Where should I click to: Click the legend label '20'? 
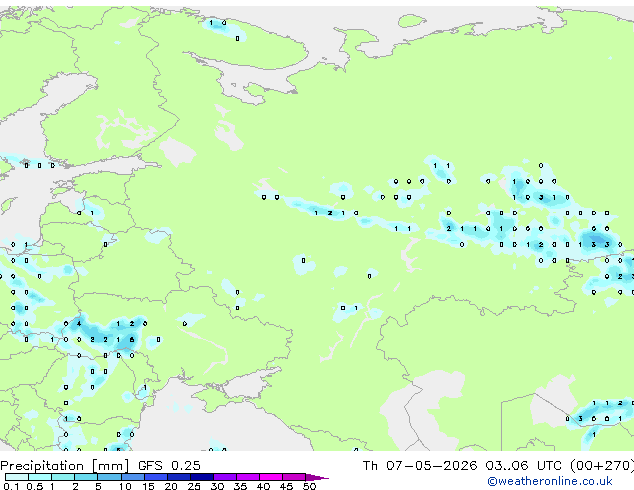[x=171, y=486]
